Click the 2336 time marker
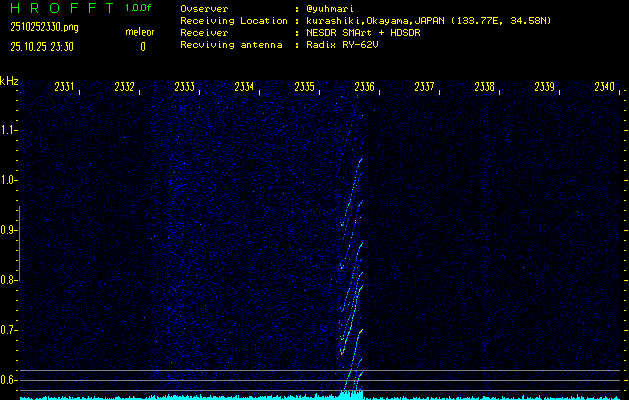This screenshot has height=400, width=629. point(364,87)
